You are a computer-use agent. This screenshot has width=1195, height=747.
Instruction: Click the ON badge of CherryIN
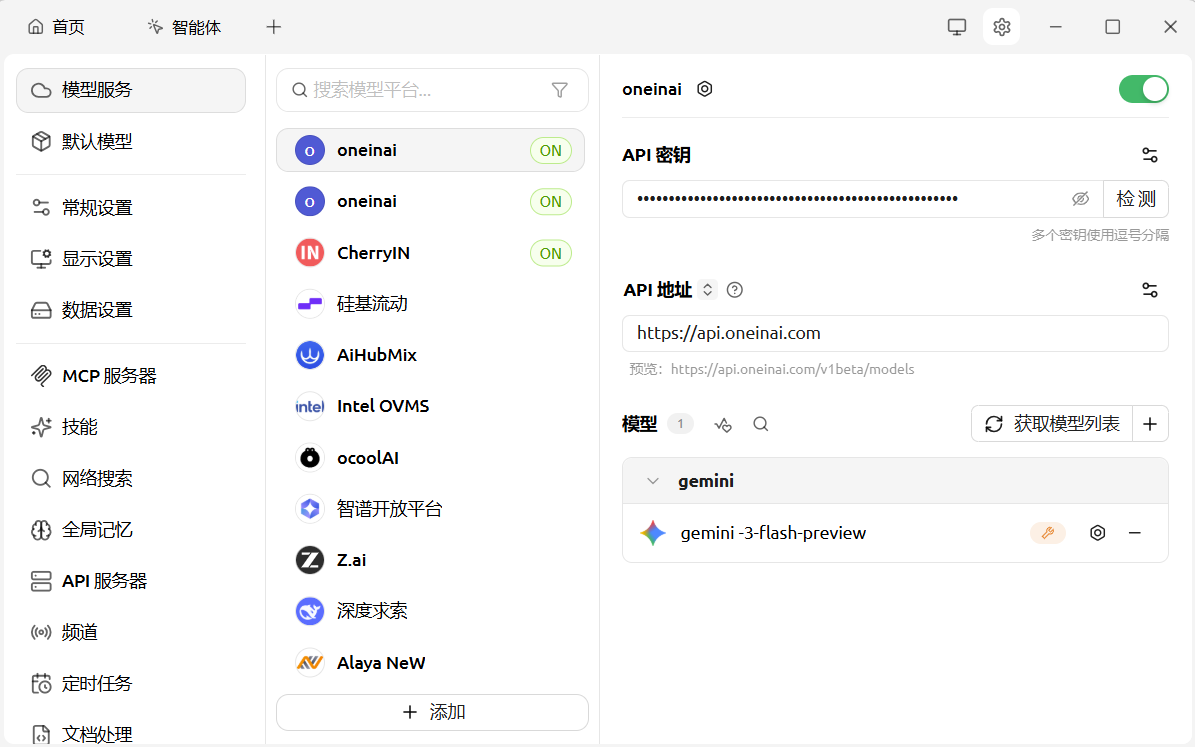pos(550,253)
